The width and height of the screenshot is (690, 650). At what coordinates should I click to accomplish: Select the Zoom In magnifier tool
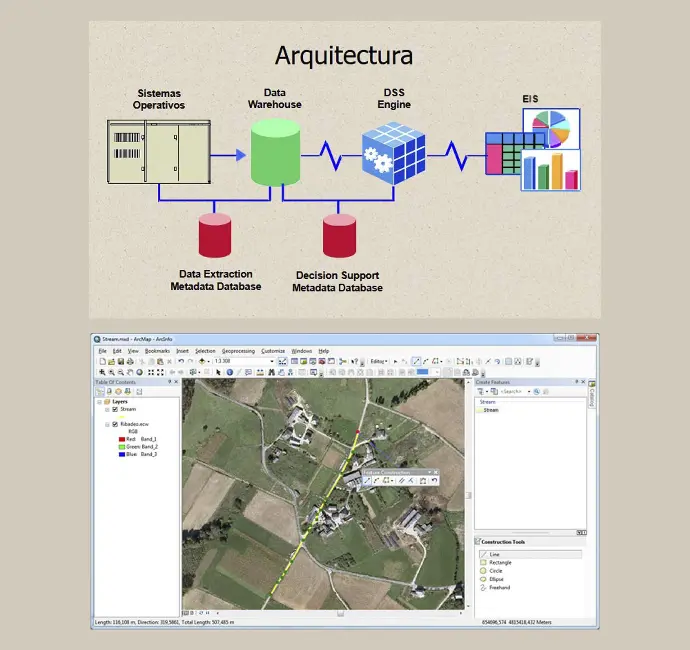102,372
